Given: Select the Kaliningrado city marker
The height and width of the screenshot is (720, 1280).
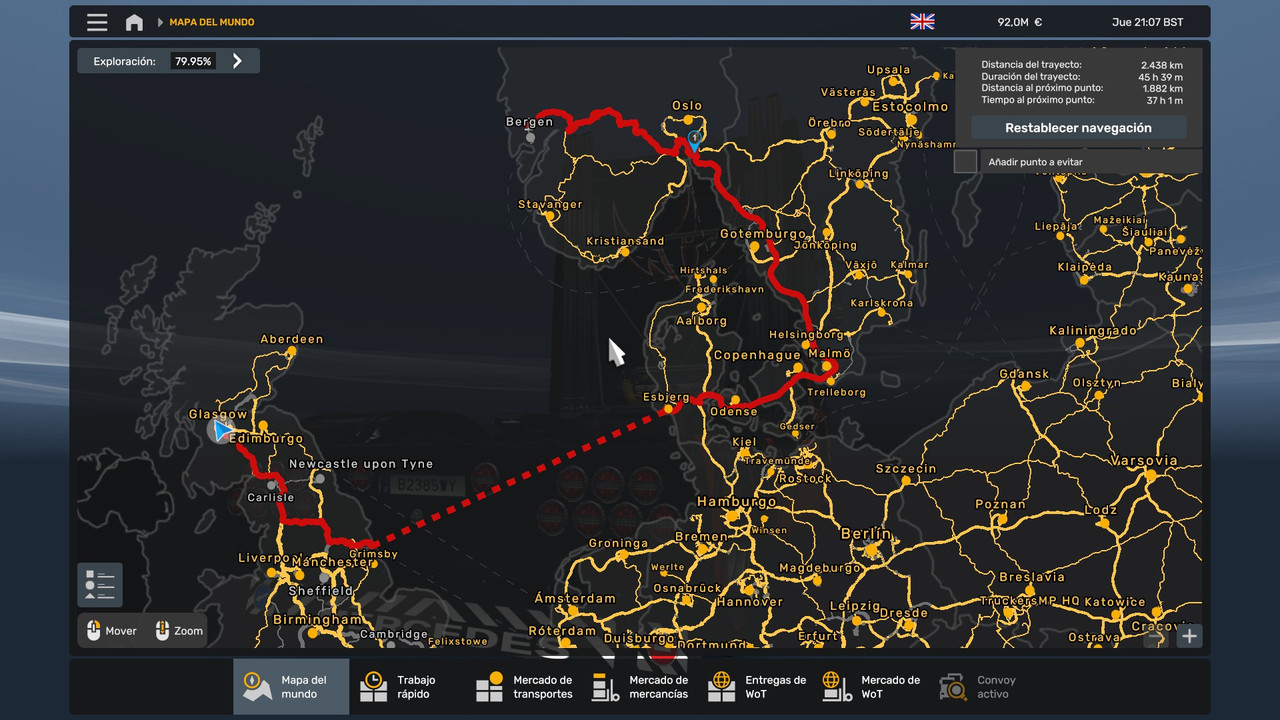Looking at the screenshot, I should (1082, 343).
